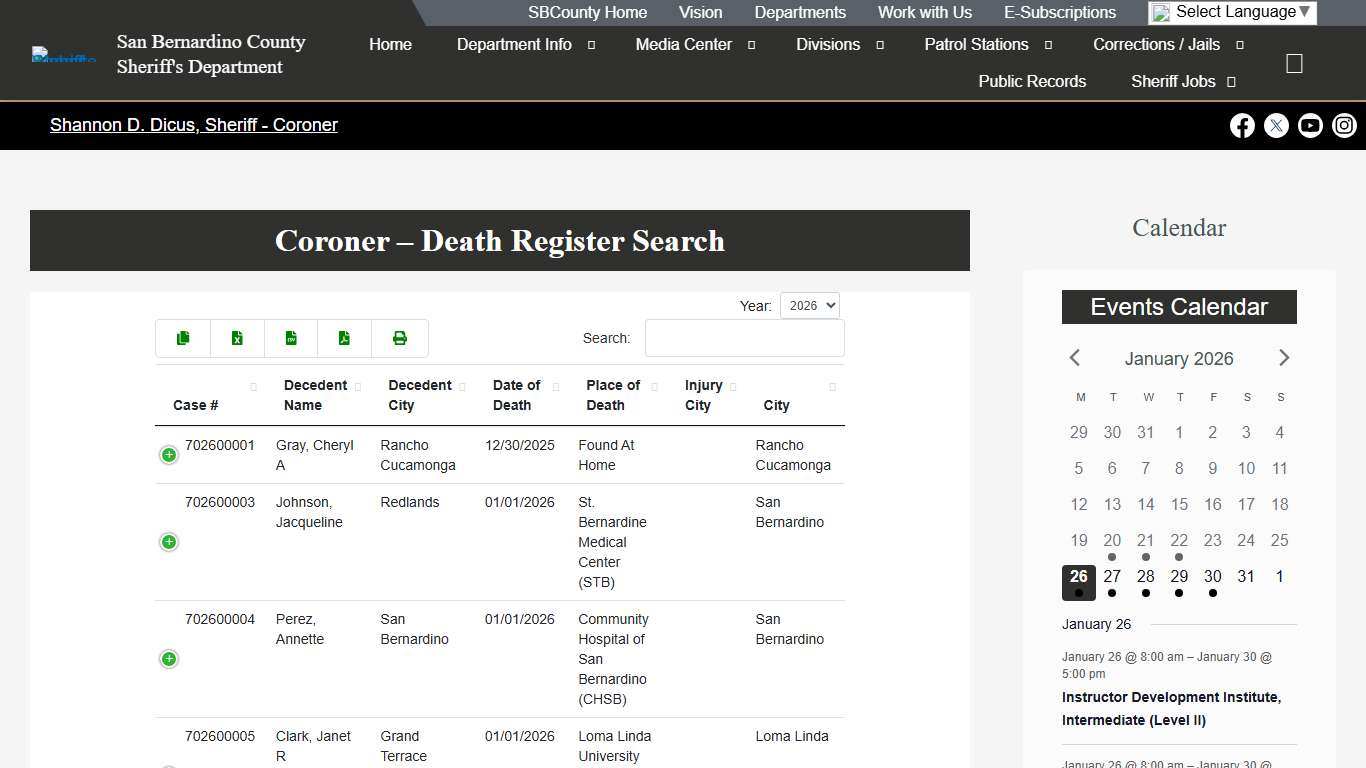Open the department's YouTube channel
This screenshot has width=1366, height=768.
point(1310,125)
